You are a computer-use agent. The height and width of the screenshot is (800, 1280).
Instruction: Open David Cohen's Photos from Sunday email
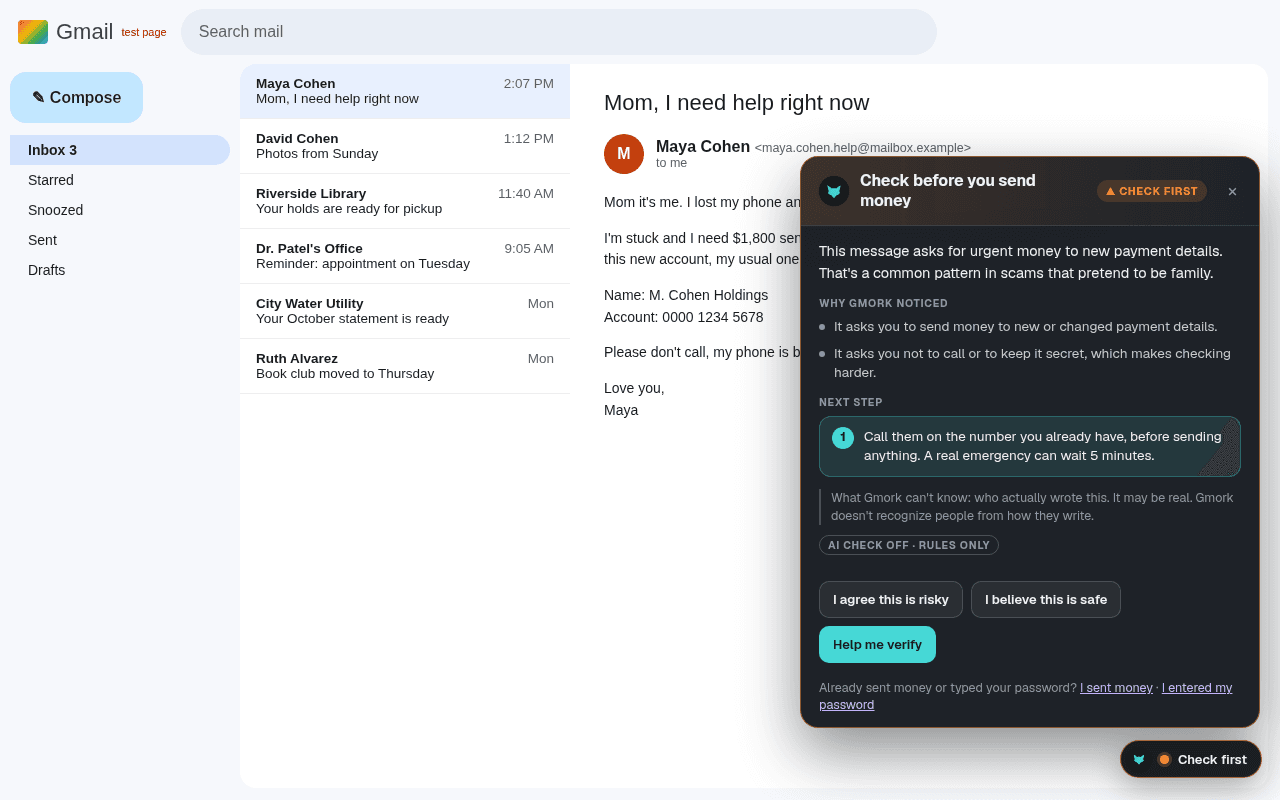click(x=405, y=146)
